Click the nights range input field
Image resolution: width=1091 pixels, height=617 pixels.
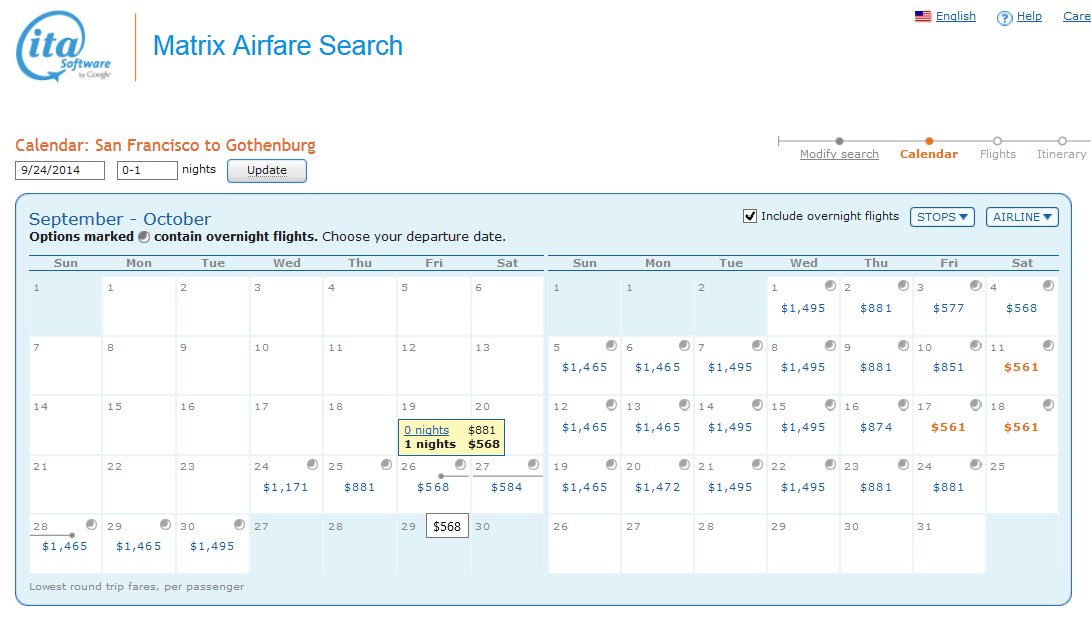(x=147, y=170)
